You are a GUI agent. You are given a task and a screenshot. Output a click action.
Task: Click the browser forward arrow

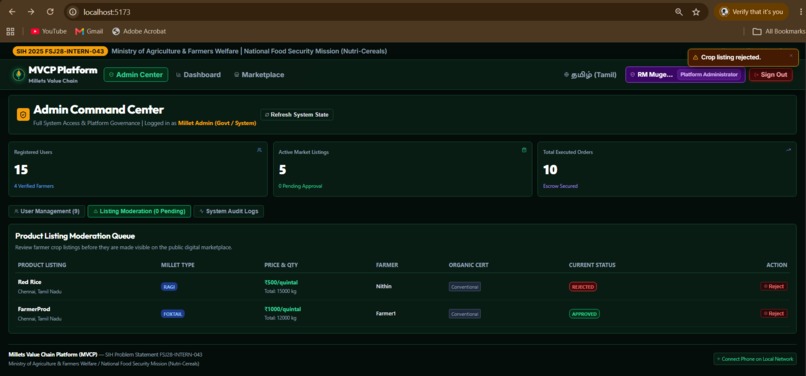coord(31,12)
